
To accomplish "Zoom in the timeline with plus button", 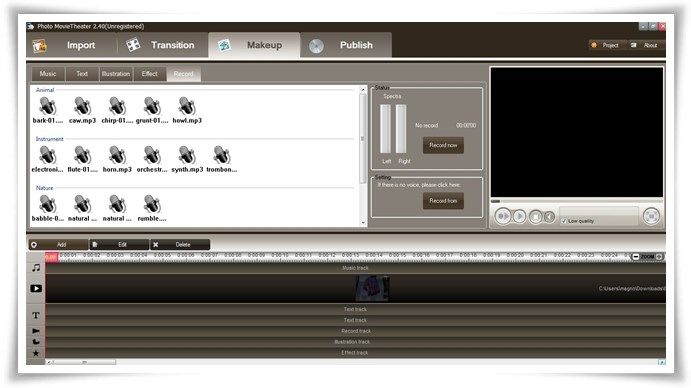I will (659, 257).
